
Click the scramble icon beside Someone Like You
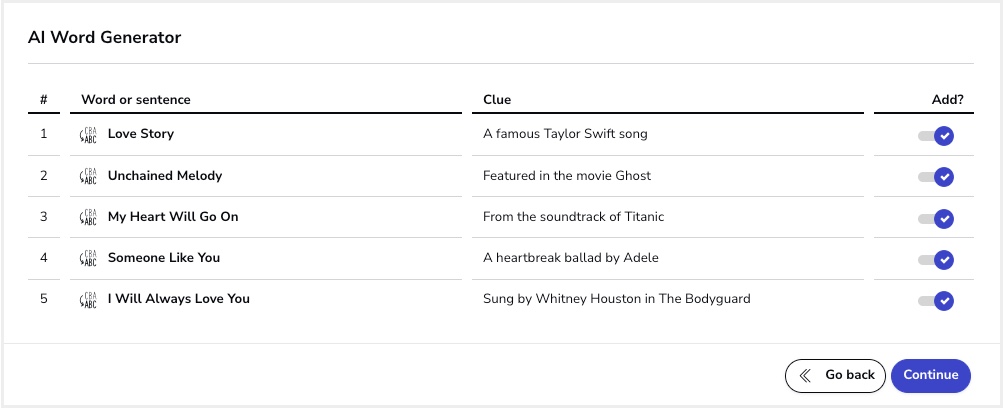point(88,259)
